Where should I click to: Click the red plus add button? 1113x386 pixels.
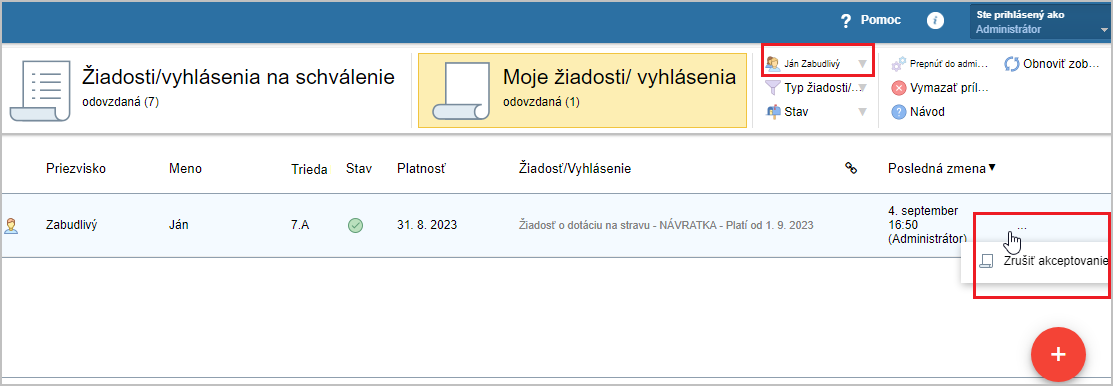(x=1058, y=355)
